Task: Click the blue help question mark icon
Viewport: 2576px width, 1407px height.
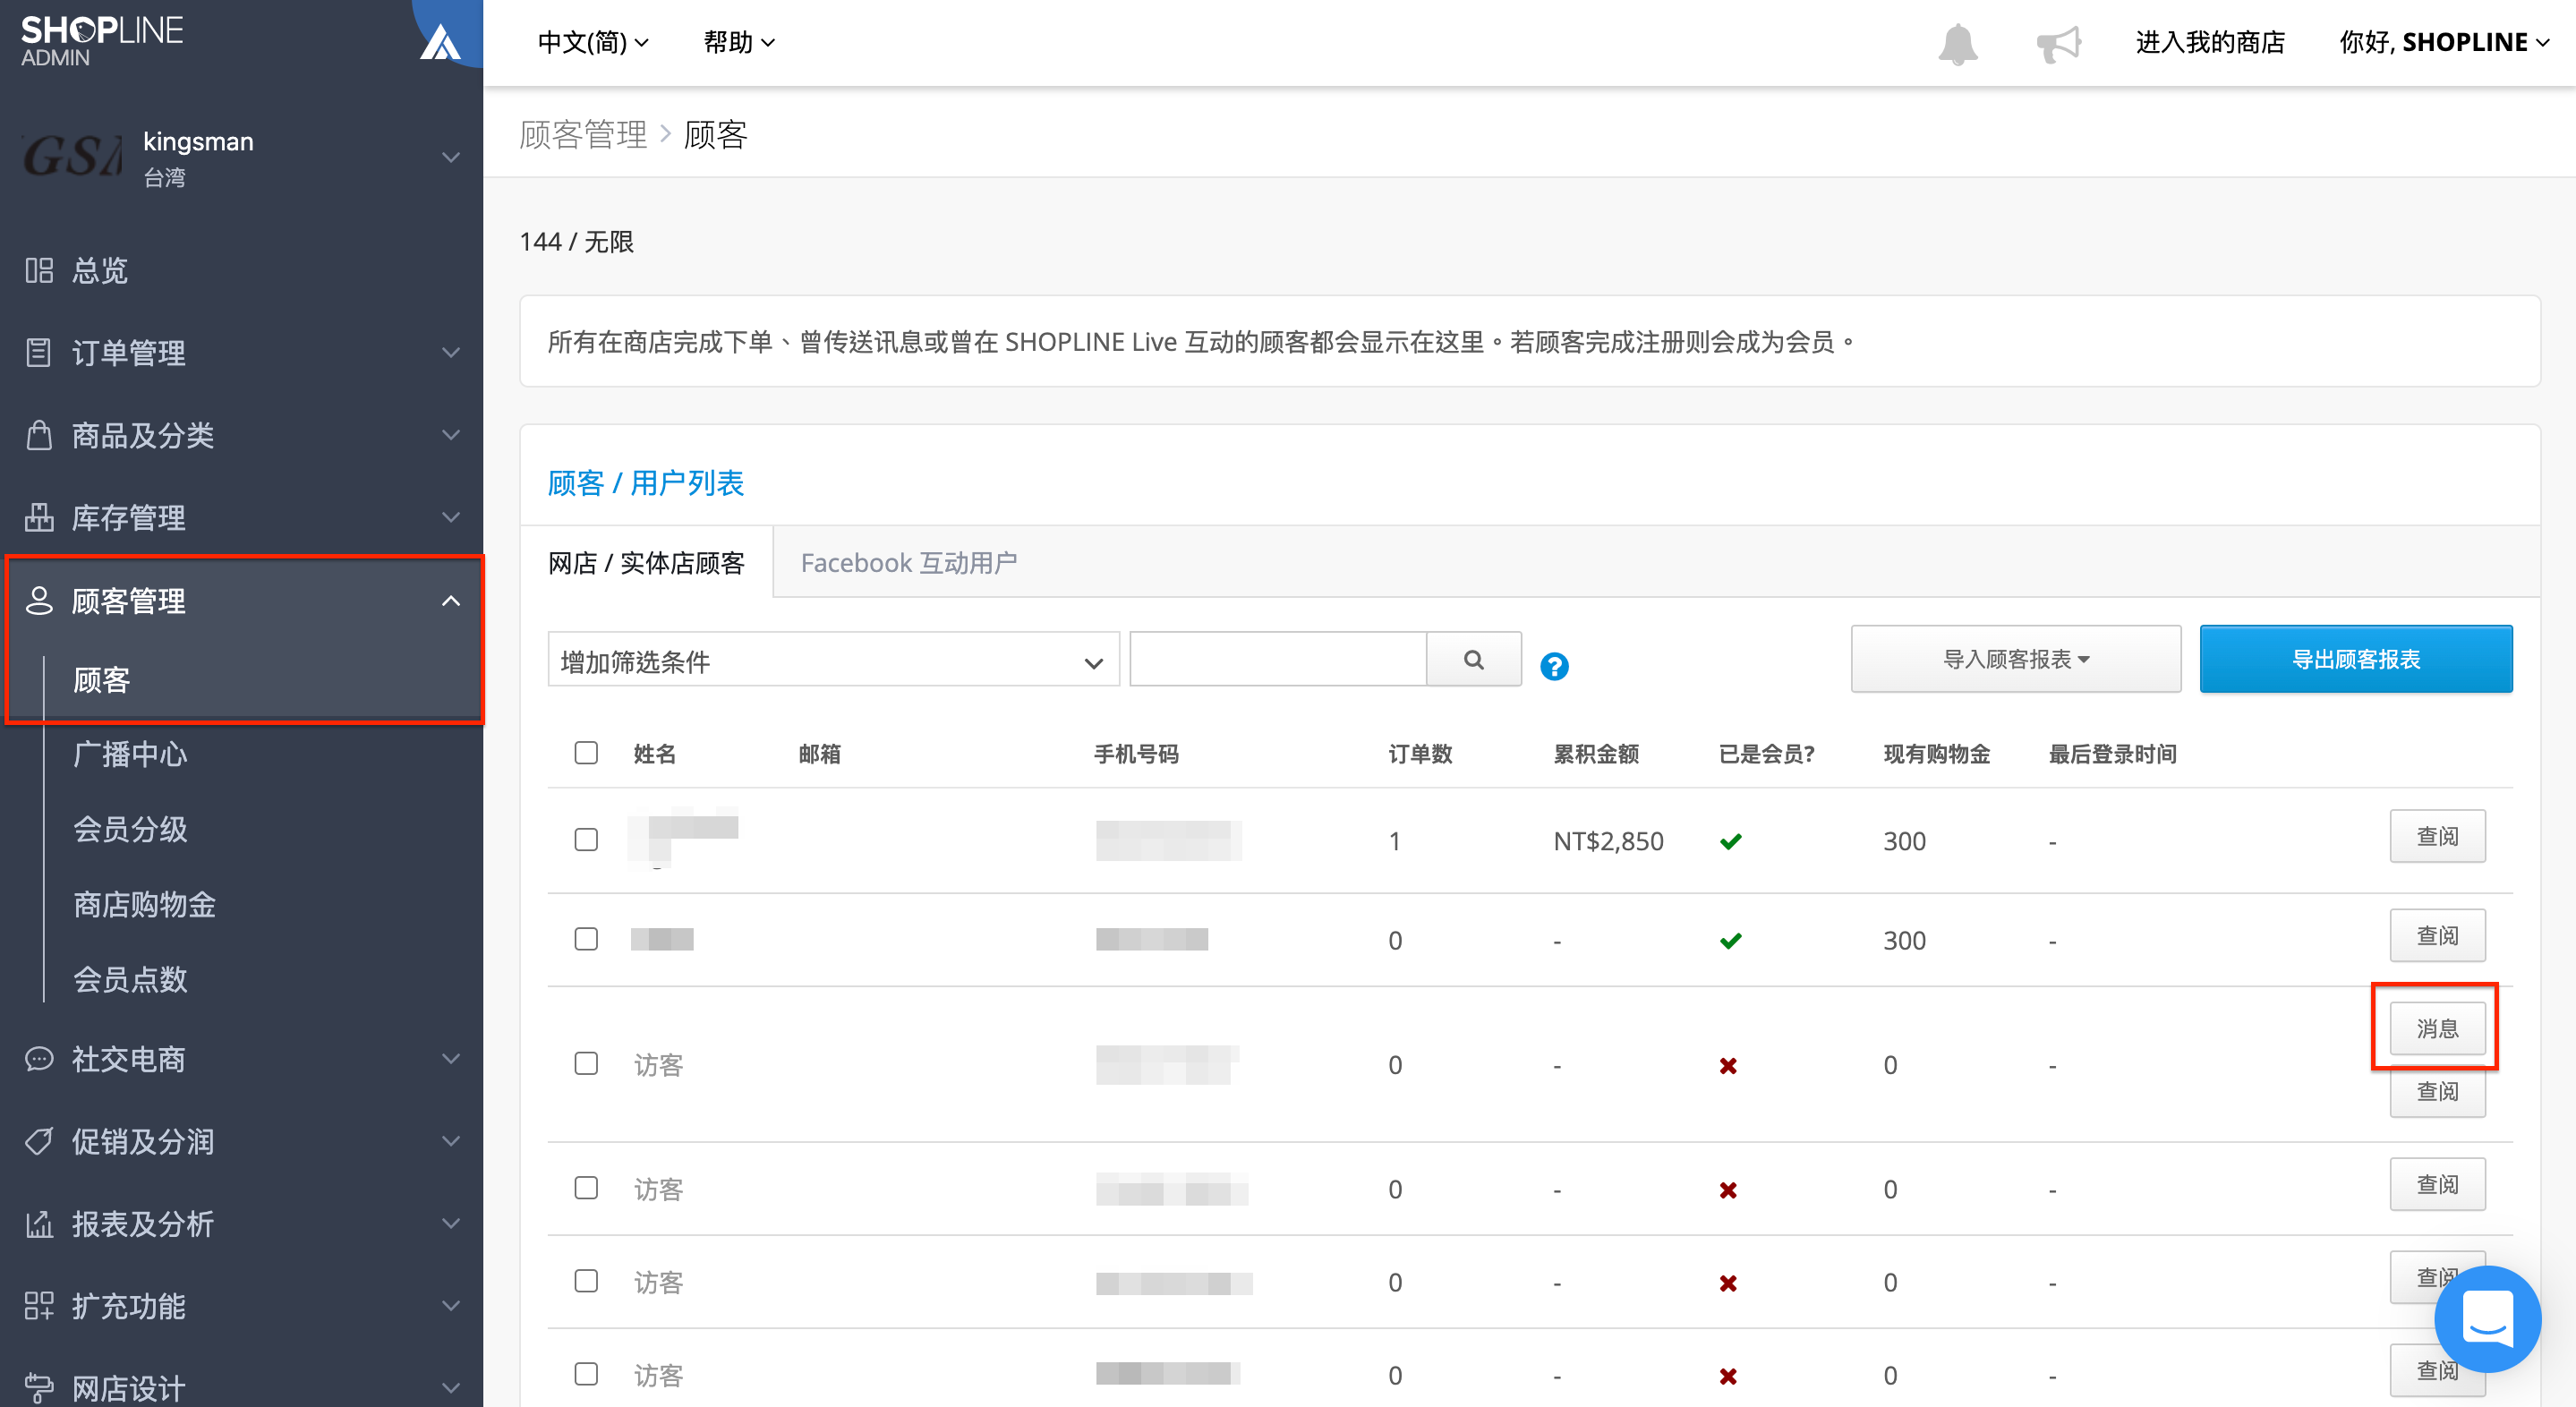Action: (1554, 666)
